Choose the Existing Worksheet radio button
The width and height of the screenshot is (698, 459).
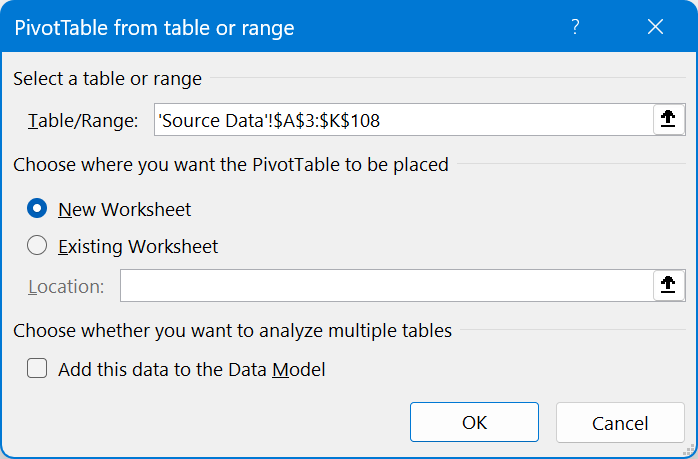[38, 245]
